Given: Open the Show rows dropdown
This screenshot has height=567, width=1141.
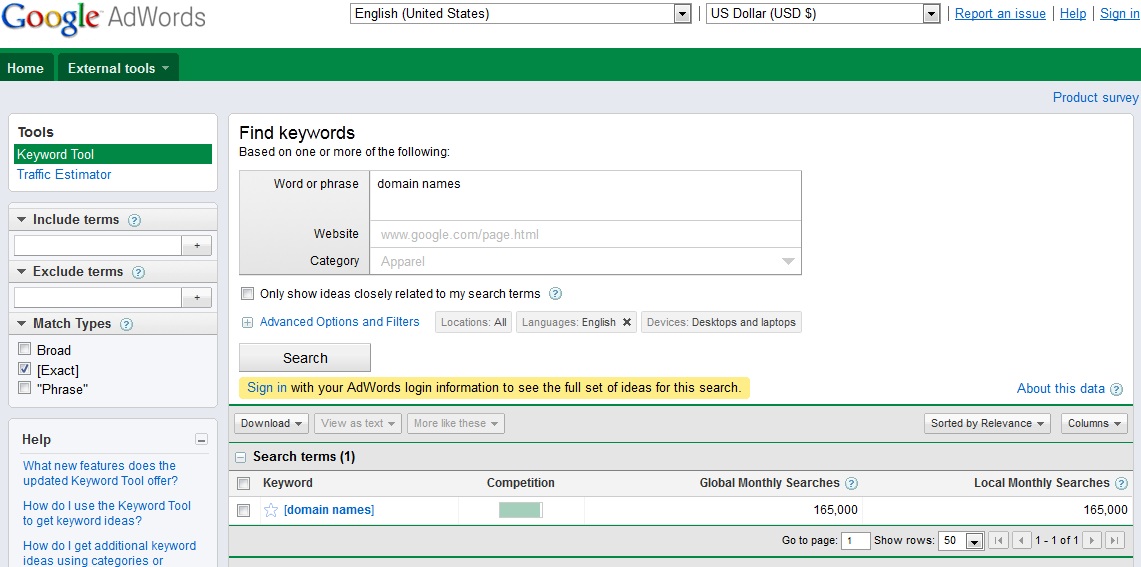Looking at the screenshot, I should click(961, 541).
